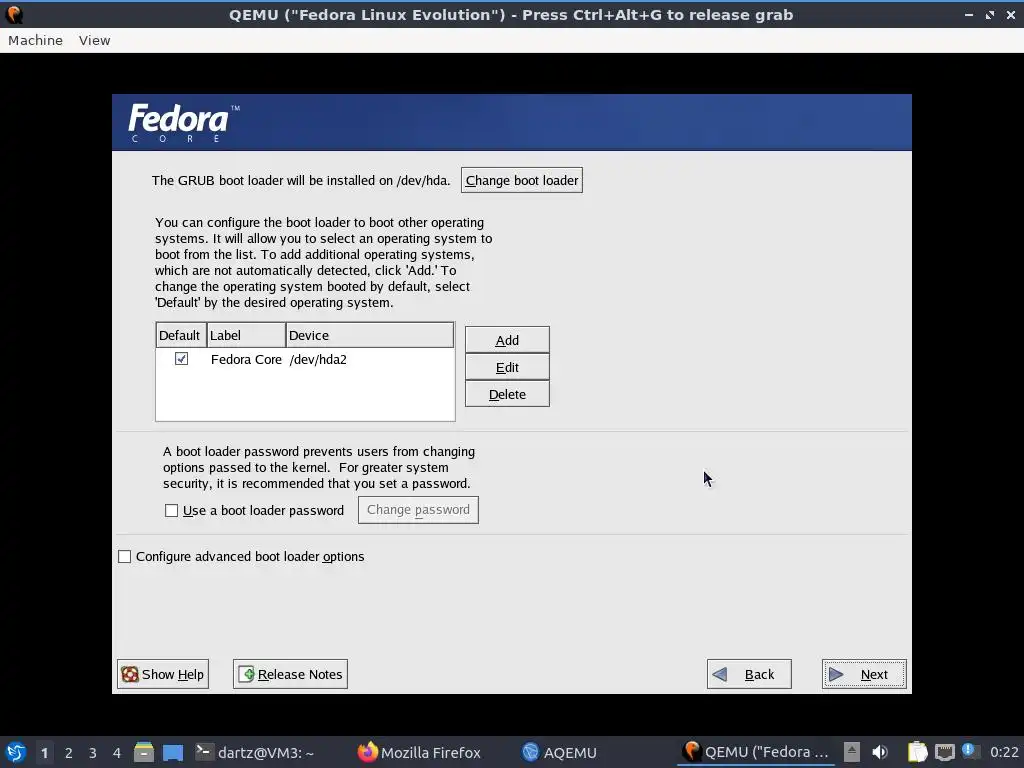Toggle Default checkbox for Fedora Core
This screenshot has width=1024, height=768.
click(x=182, y=359)
